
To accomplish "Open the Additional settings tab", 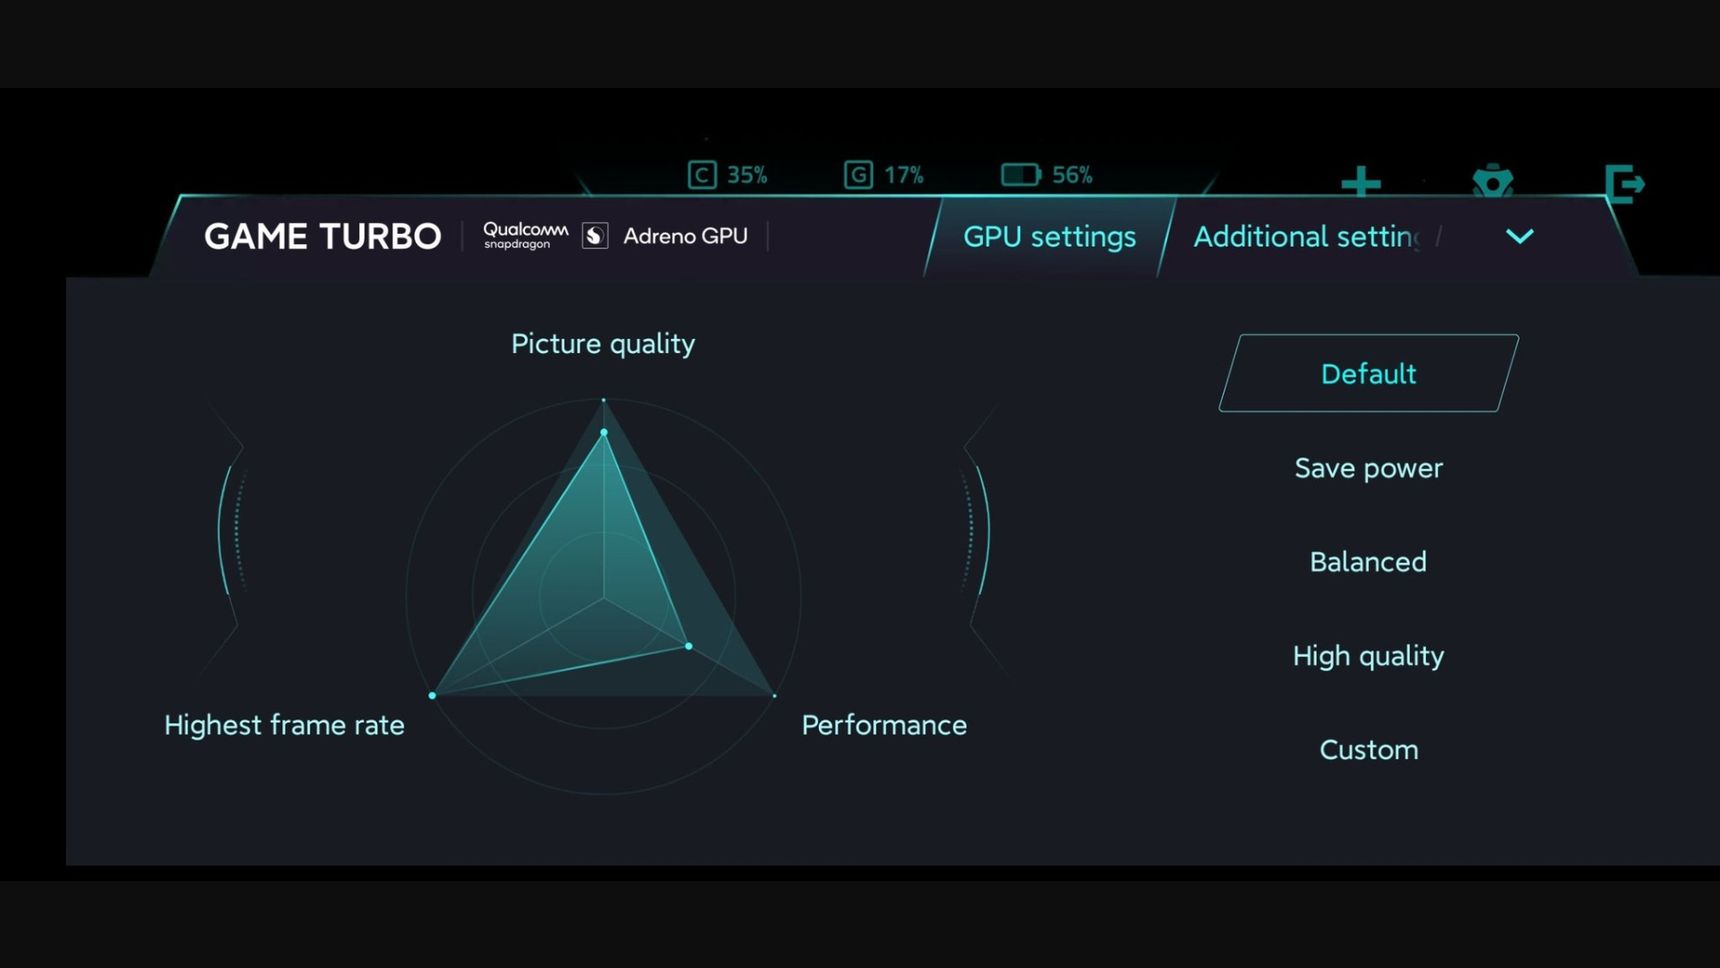I will point(1306,237).
